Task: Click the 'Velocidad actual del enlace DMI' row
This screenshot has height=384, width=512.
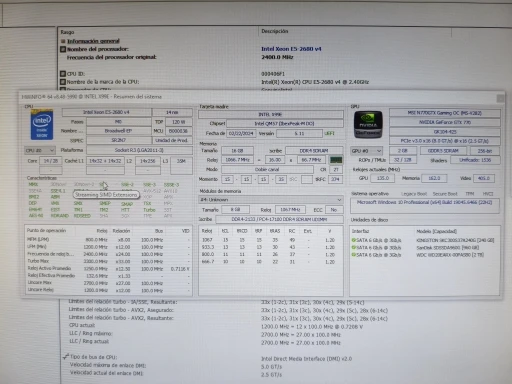Action: click(x=106, y=373)
